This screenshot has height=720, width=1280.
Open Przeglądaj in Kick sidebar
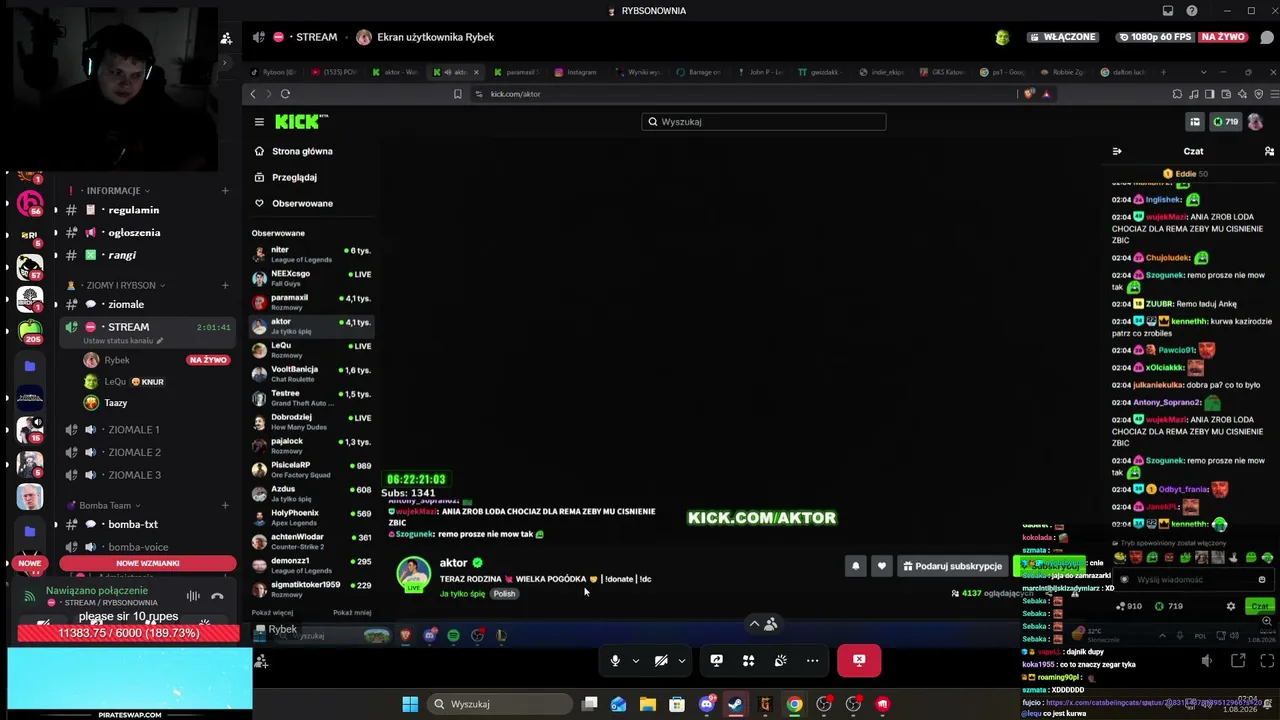point(295,177)
